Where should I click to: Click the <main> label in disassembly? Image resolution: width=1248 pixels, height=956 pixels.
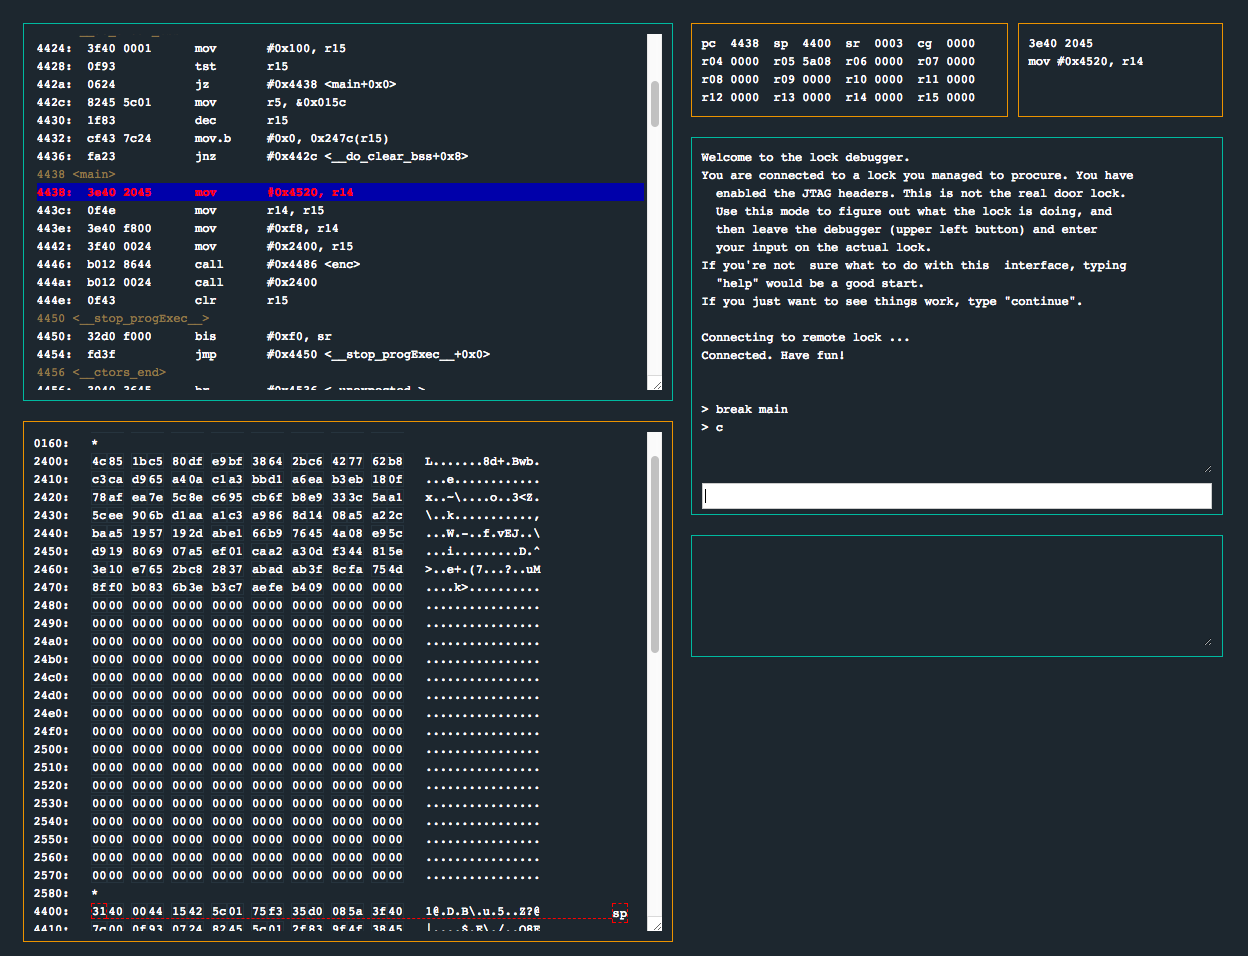[x=94, y=174]
